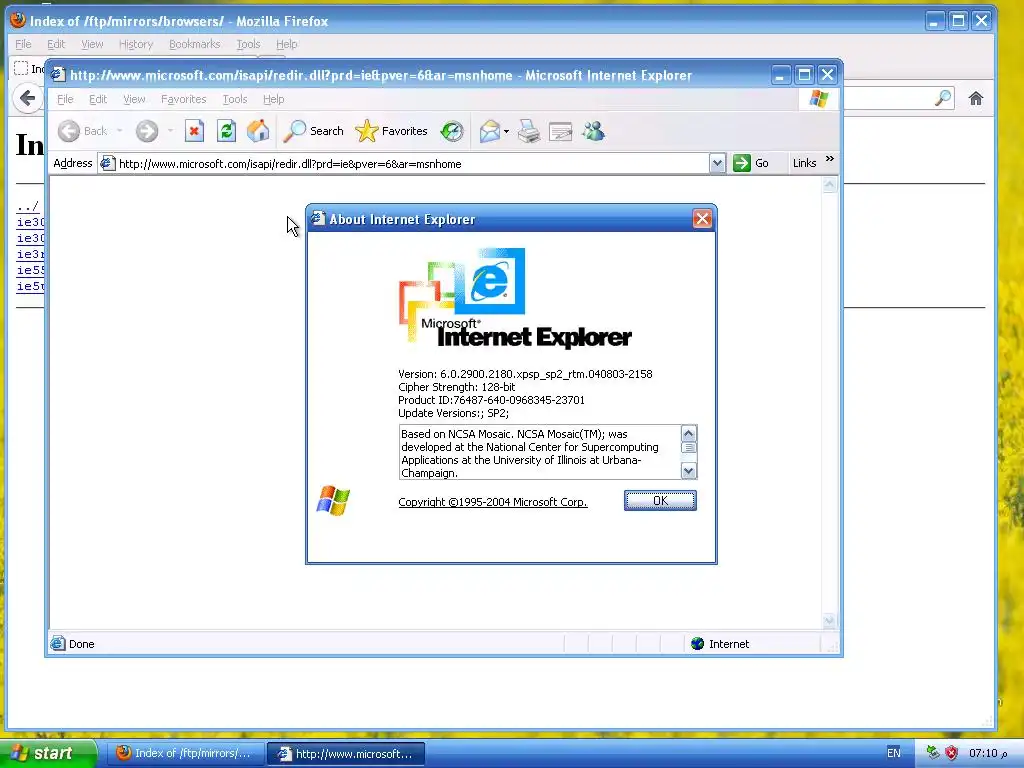Click the EN language indicator
1024x768 pixels.
pyautogui.click(x=893, y=753)
